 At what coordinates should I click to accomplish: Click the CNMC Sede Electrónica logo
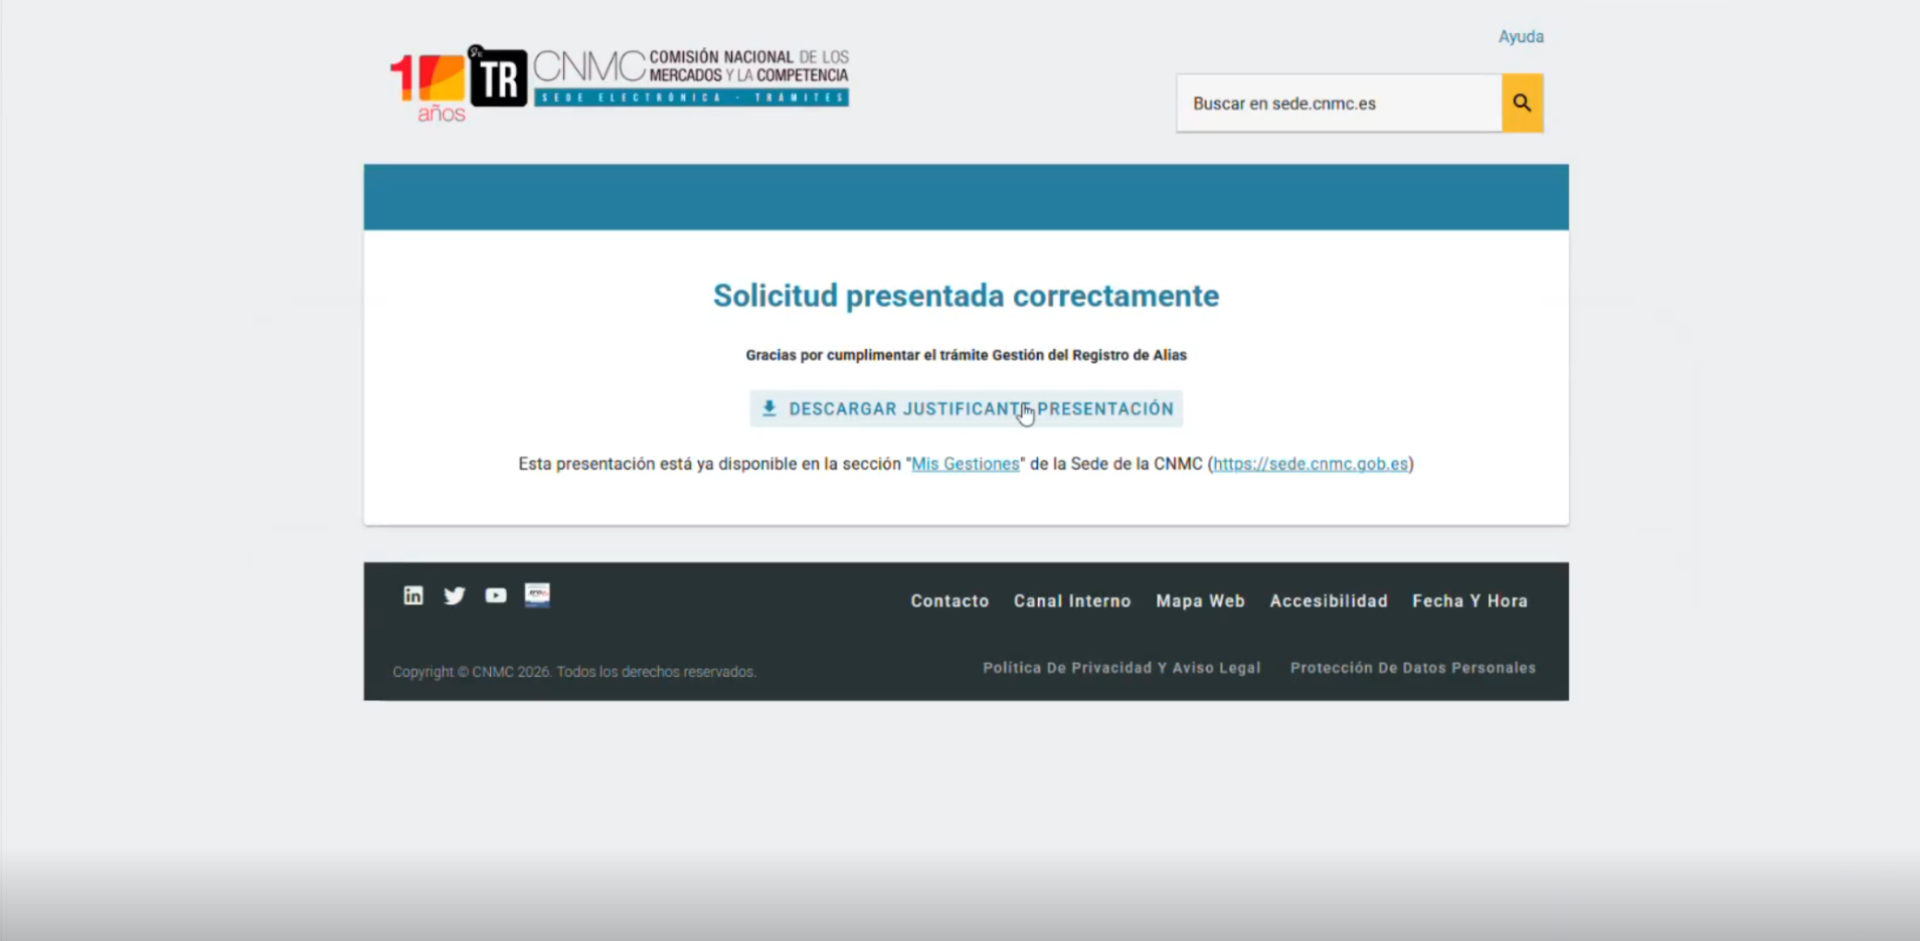[x=691, y=77]
